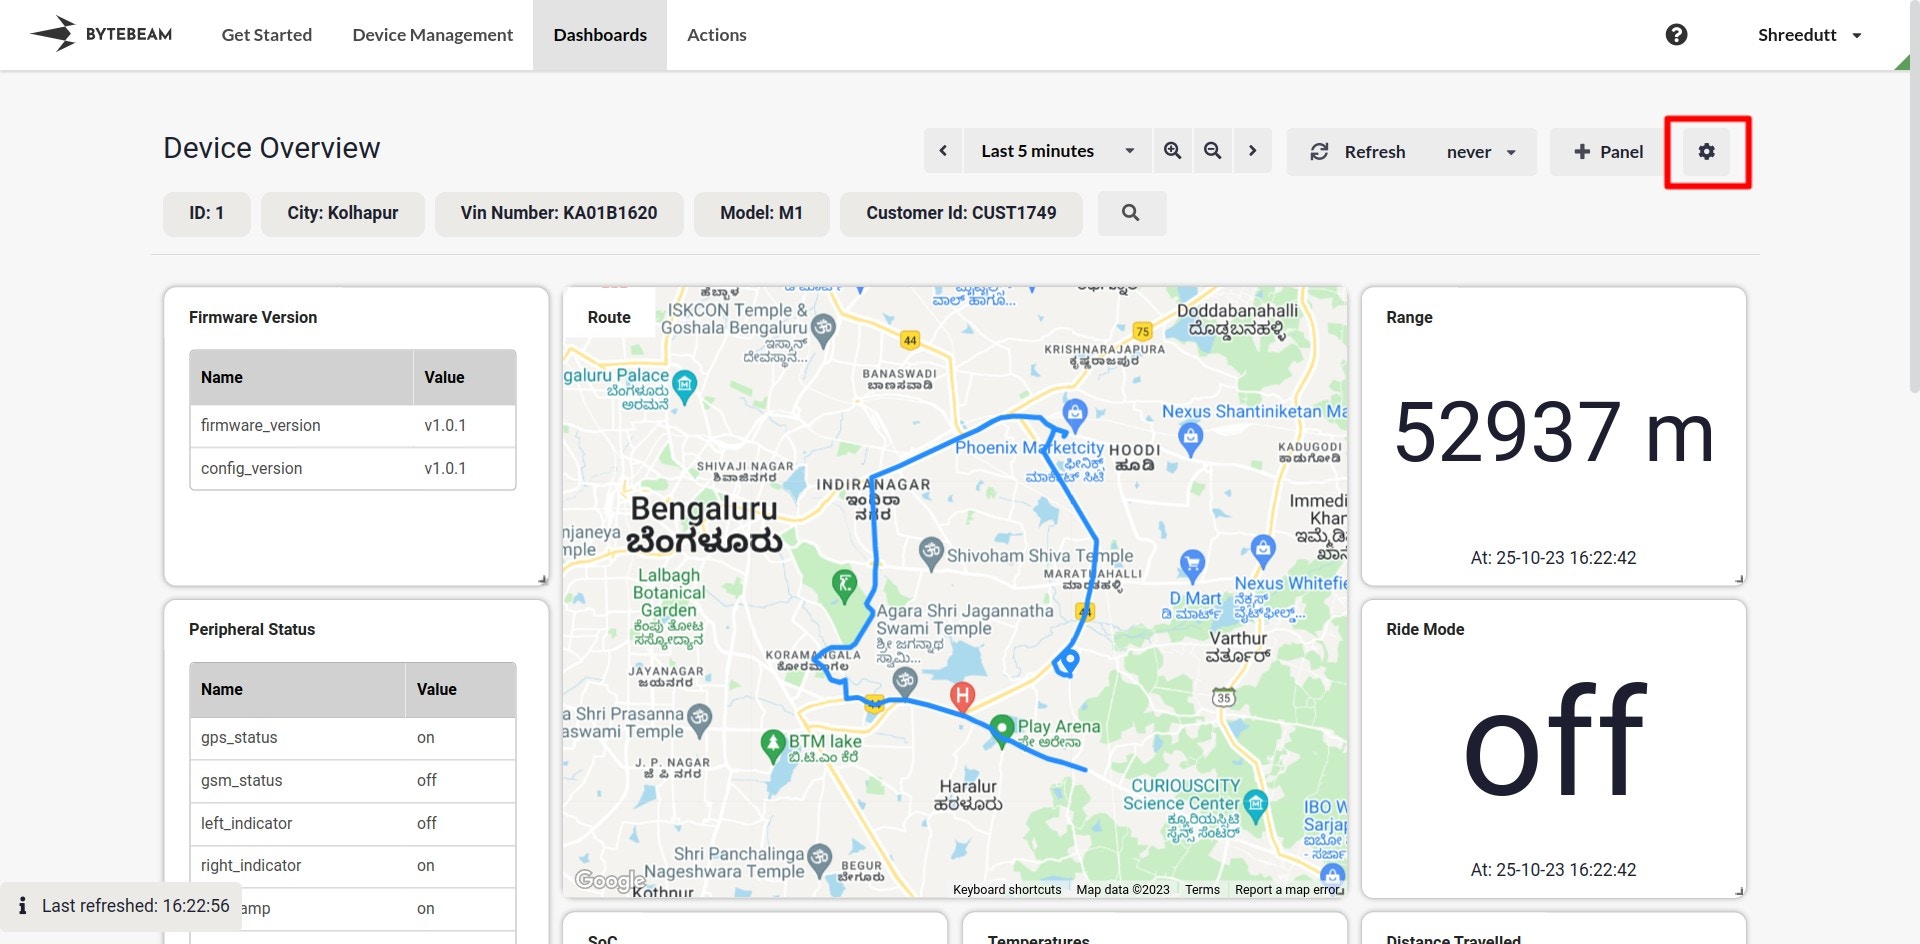Click the Name column header in Firmware Version
This screenshot has width=1920, height=944.
(301, 377)
